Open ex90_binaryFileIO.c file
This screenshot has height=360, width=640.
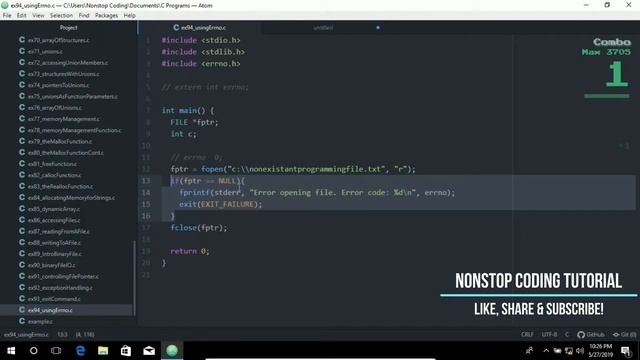(x=51, y=264)
